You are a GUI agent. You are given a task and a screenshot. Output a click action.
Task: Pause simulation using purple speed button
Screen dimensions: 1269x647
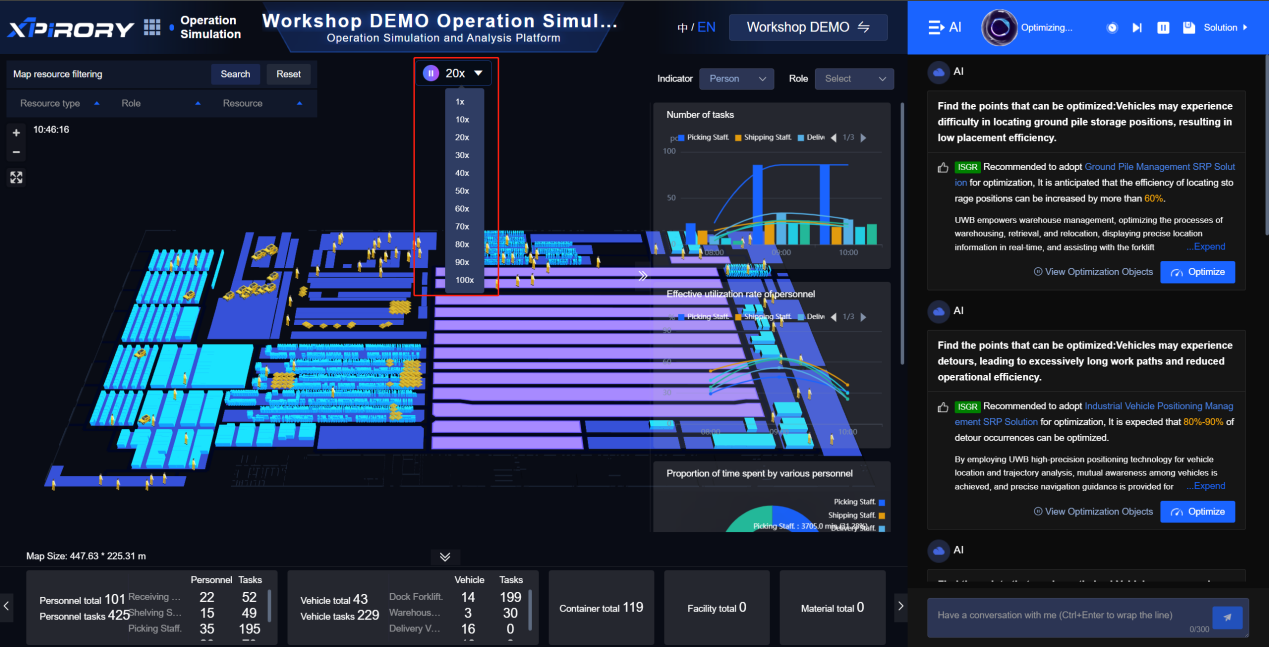tap(431, 73)
